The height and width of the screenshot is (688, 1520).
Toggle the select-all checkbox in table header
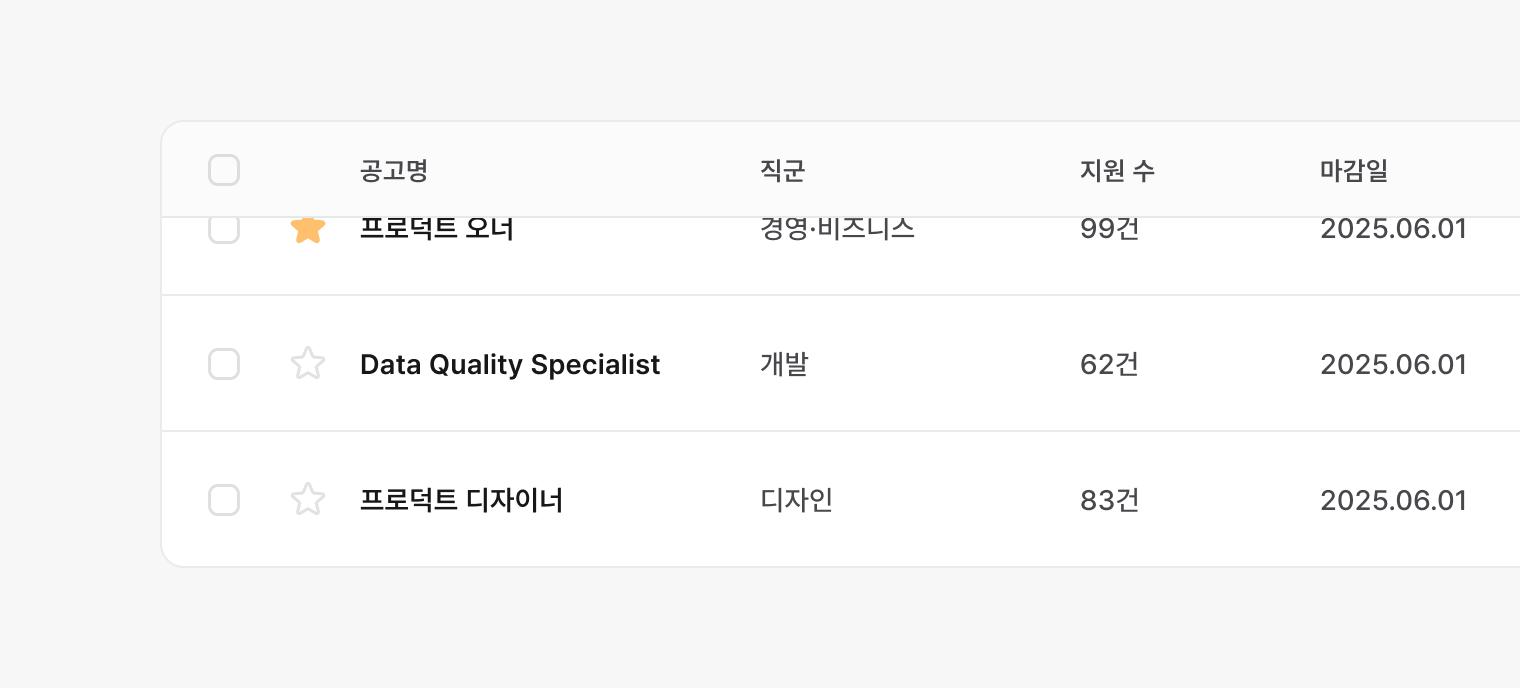tap(224, 170)
